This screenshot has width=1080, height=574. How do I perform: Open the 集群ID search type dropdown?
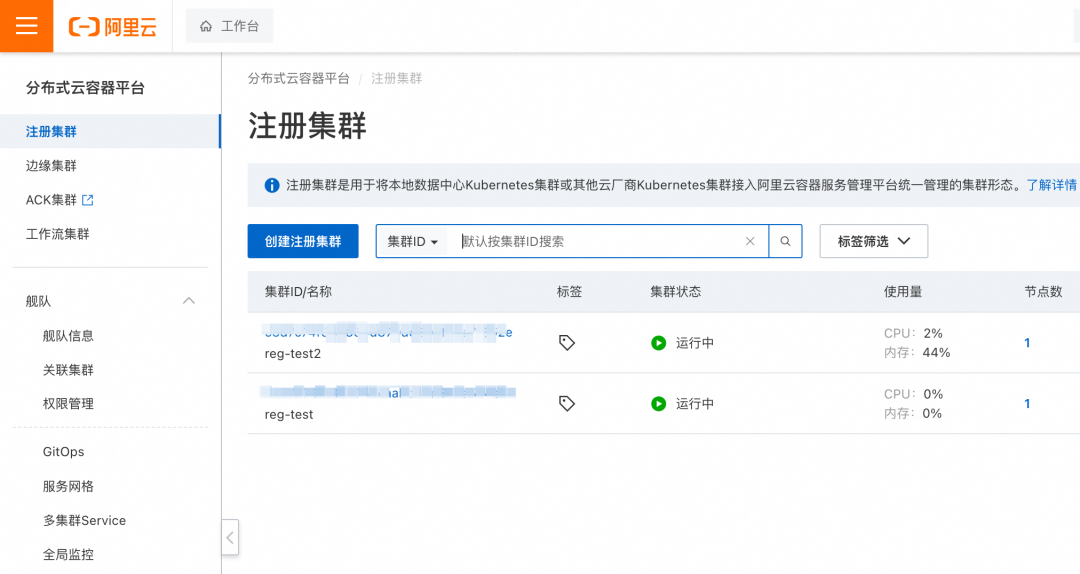tap(412, 241)
